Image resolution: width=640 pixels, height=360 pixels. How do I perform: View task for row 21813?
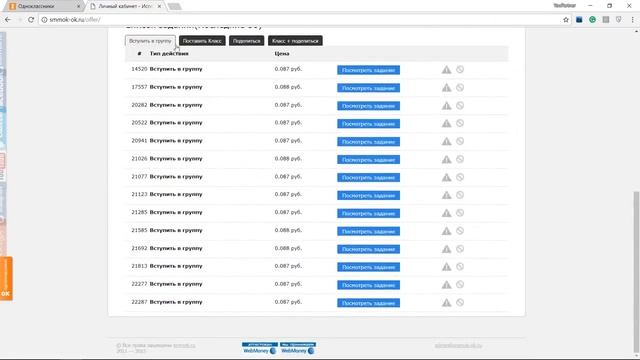coord(368,267)
